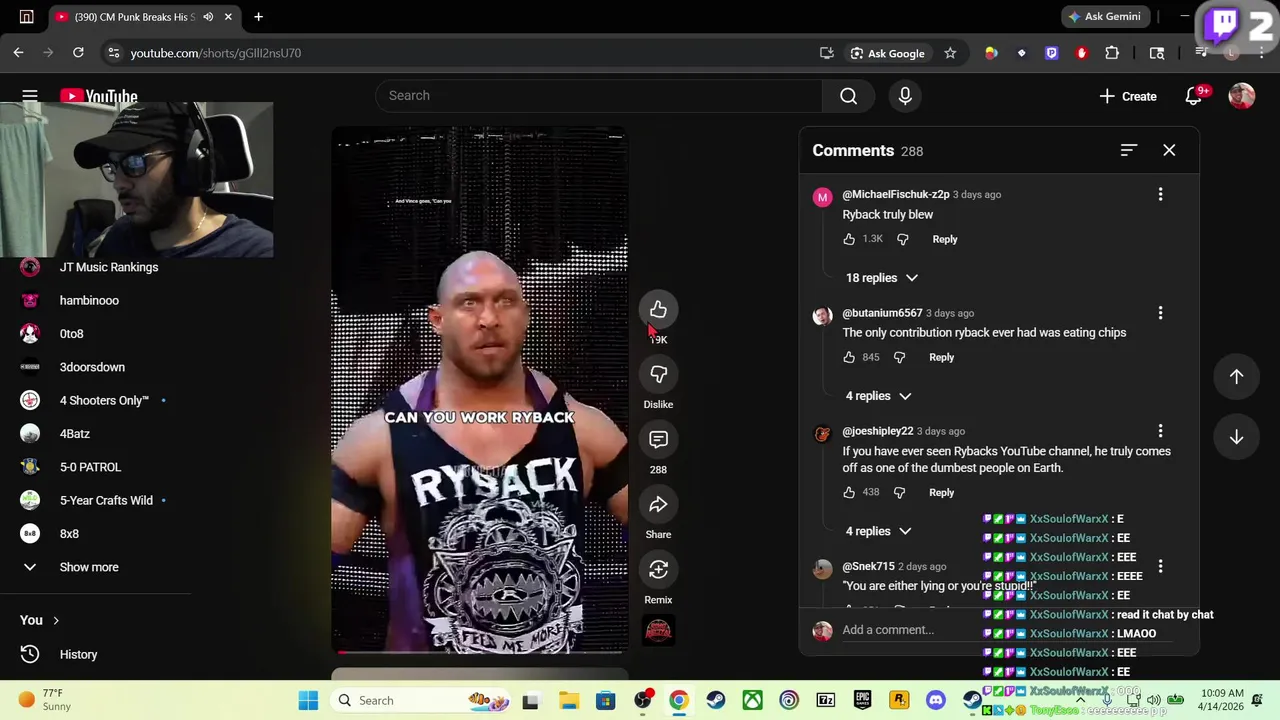Open comment sort options
The width and height of the screenshot is (1280, 720).
[x=1129, y=150]
